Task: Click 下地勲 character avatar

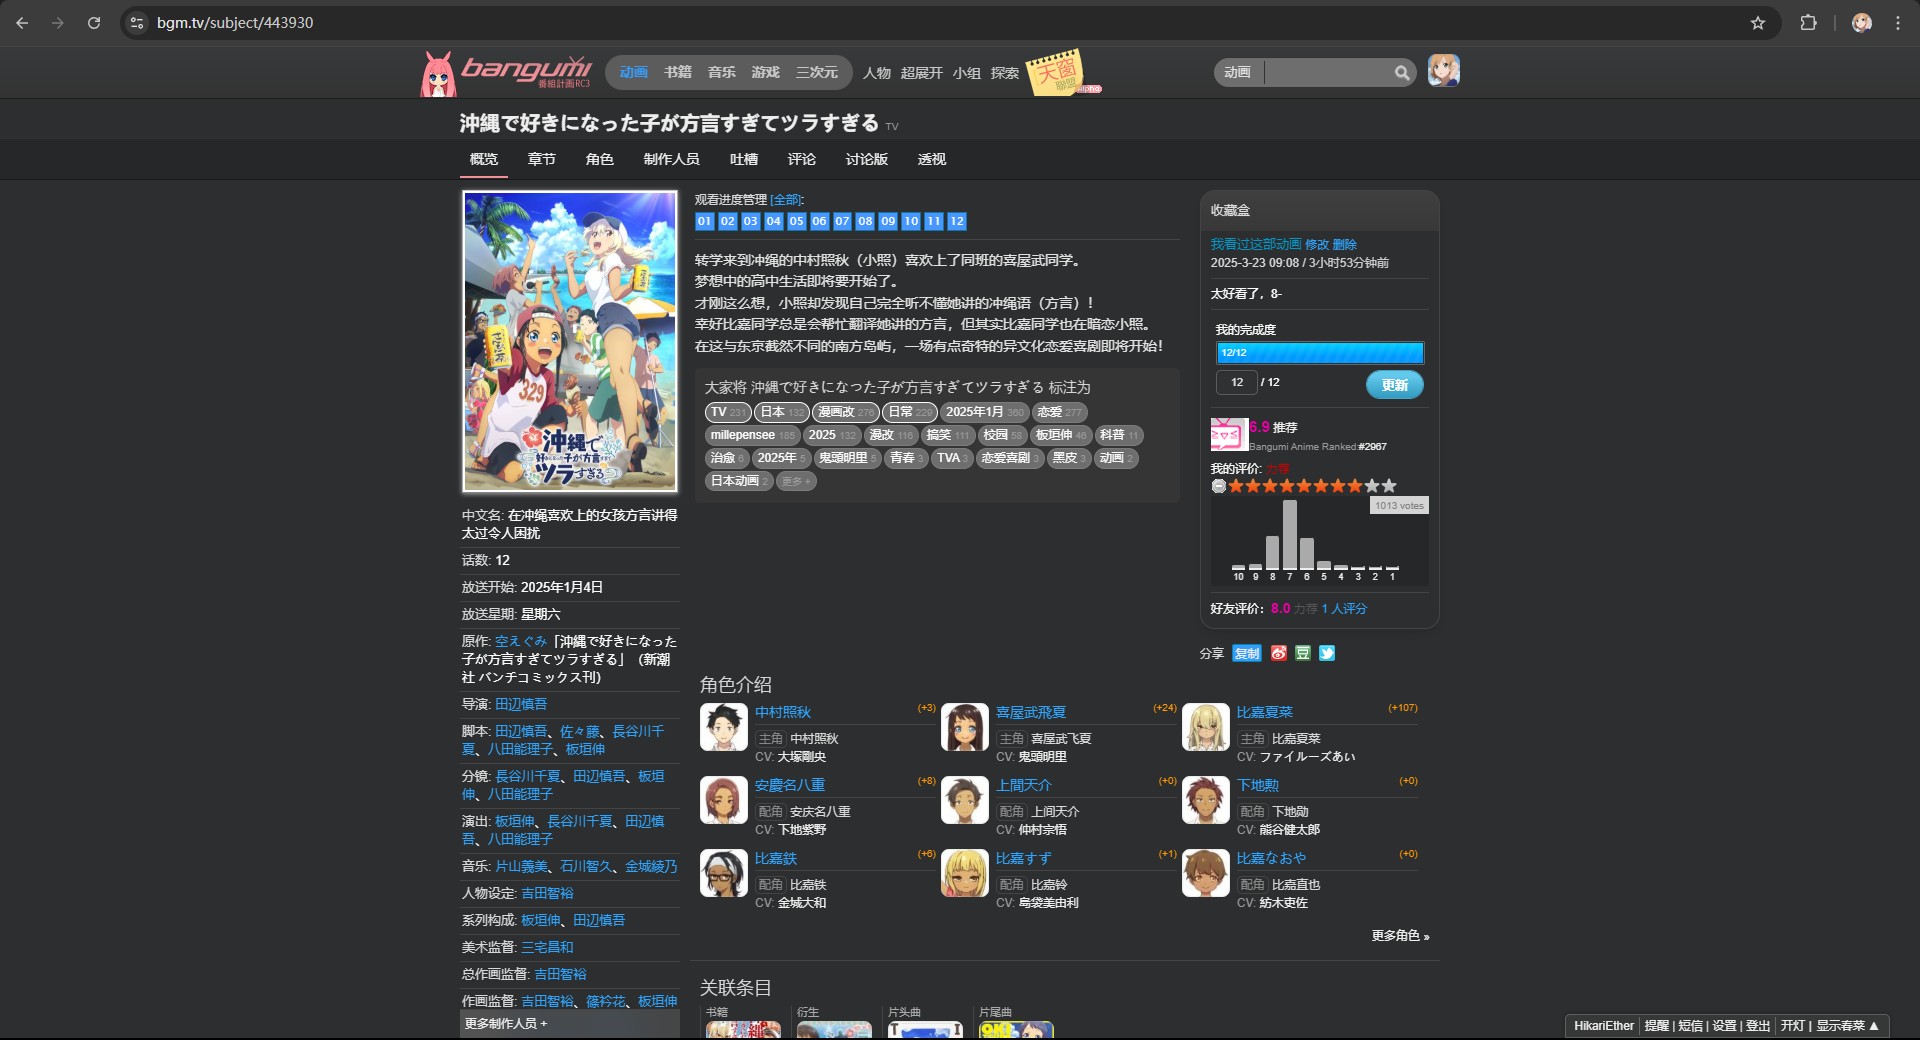Action: coord(1205,800)
